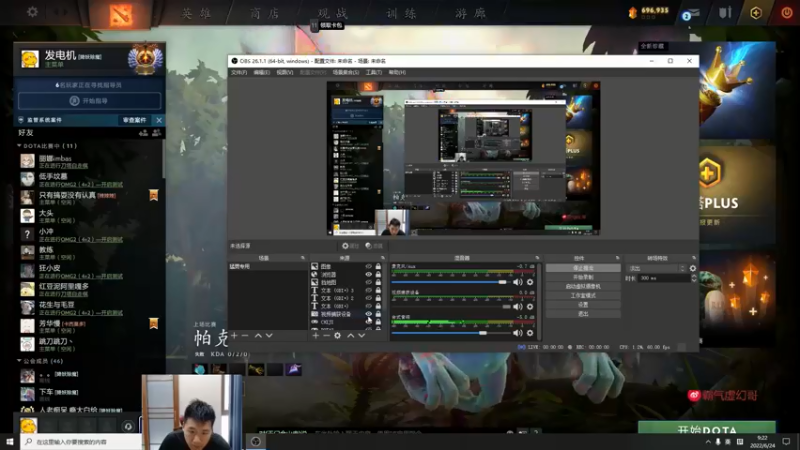Move source up with arrow icon
The image size is (800, 450).
(x=351, y=335)
